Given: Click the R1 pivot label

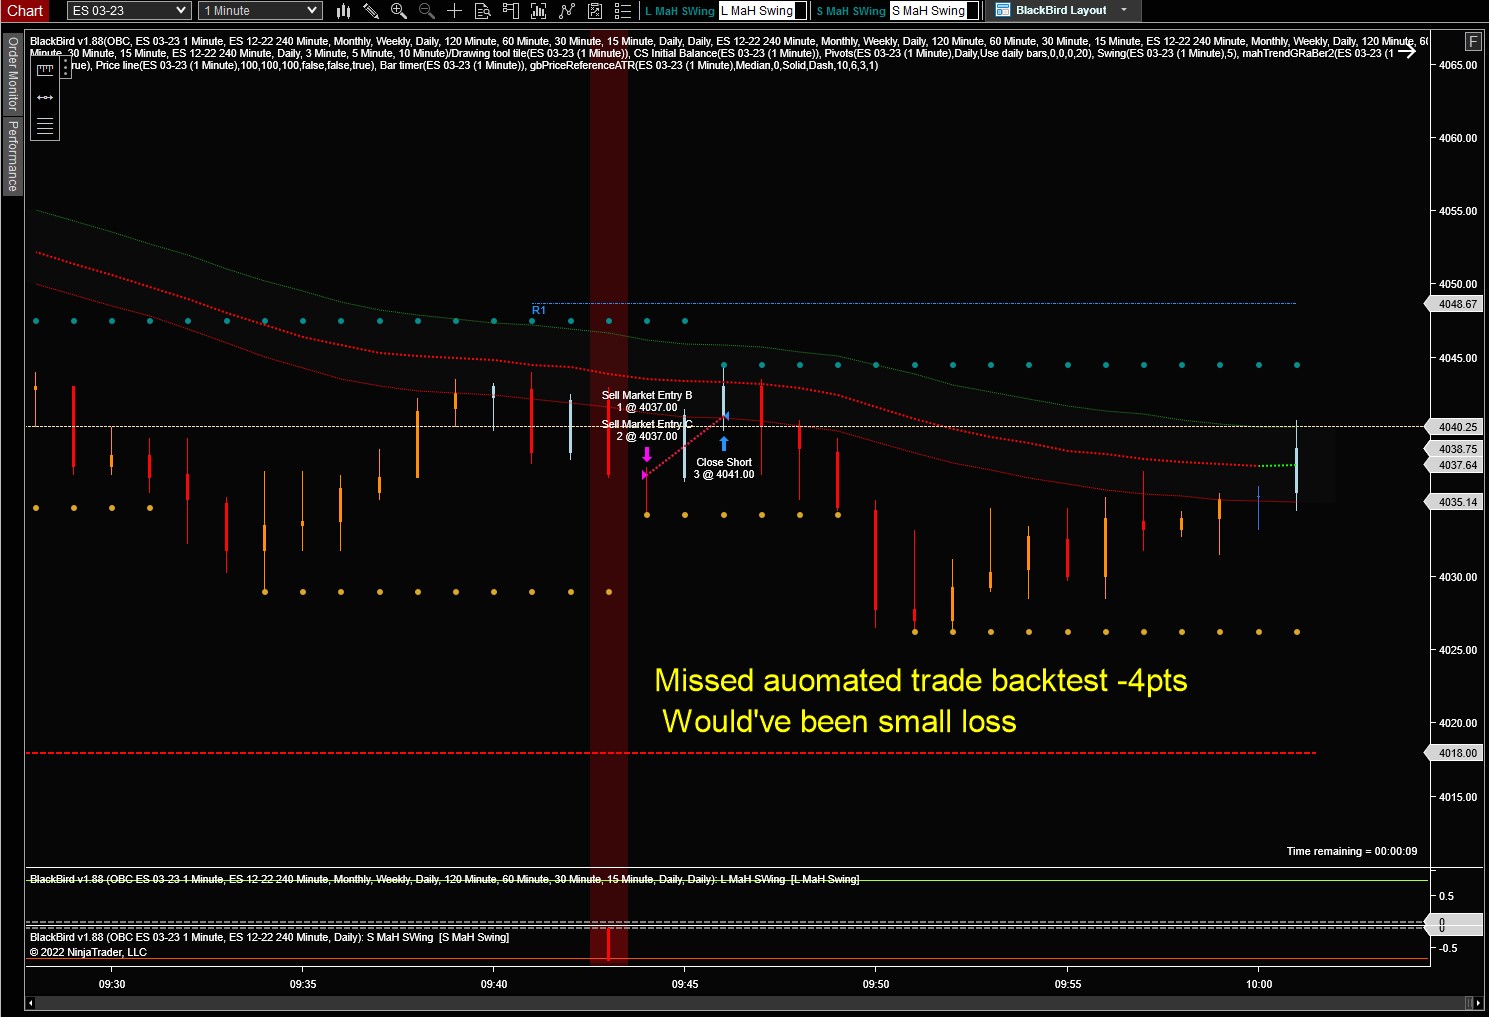Looking at the screenshot, I should [539, 310].
